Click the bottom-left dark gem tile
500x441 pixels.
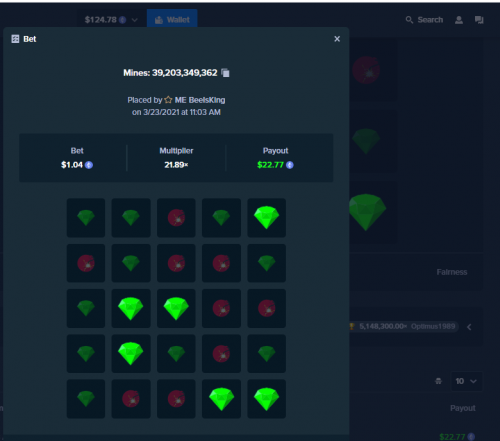click(86, 399)
